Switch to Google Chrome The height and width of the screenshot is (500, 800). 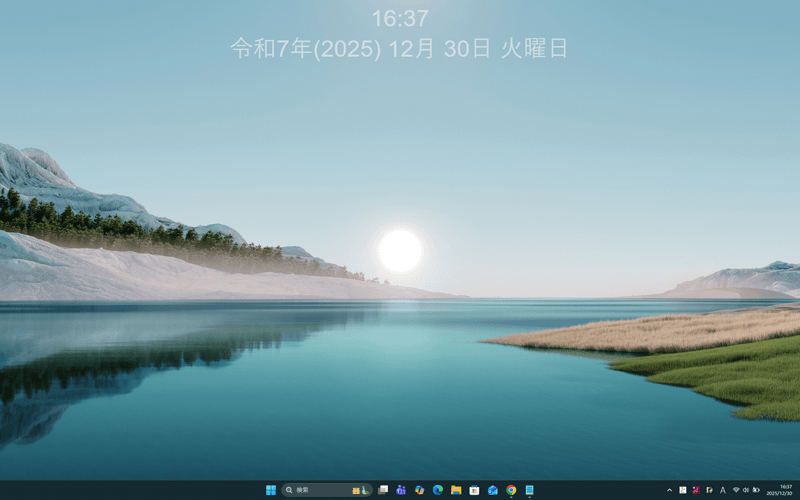(511, 490)
